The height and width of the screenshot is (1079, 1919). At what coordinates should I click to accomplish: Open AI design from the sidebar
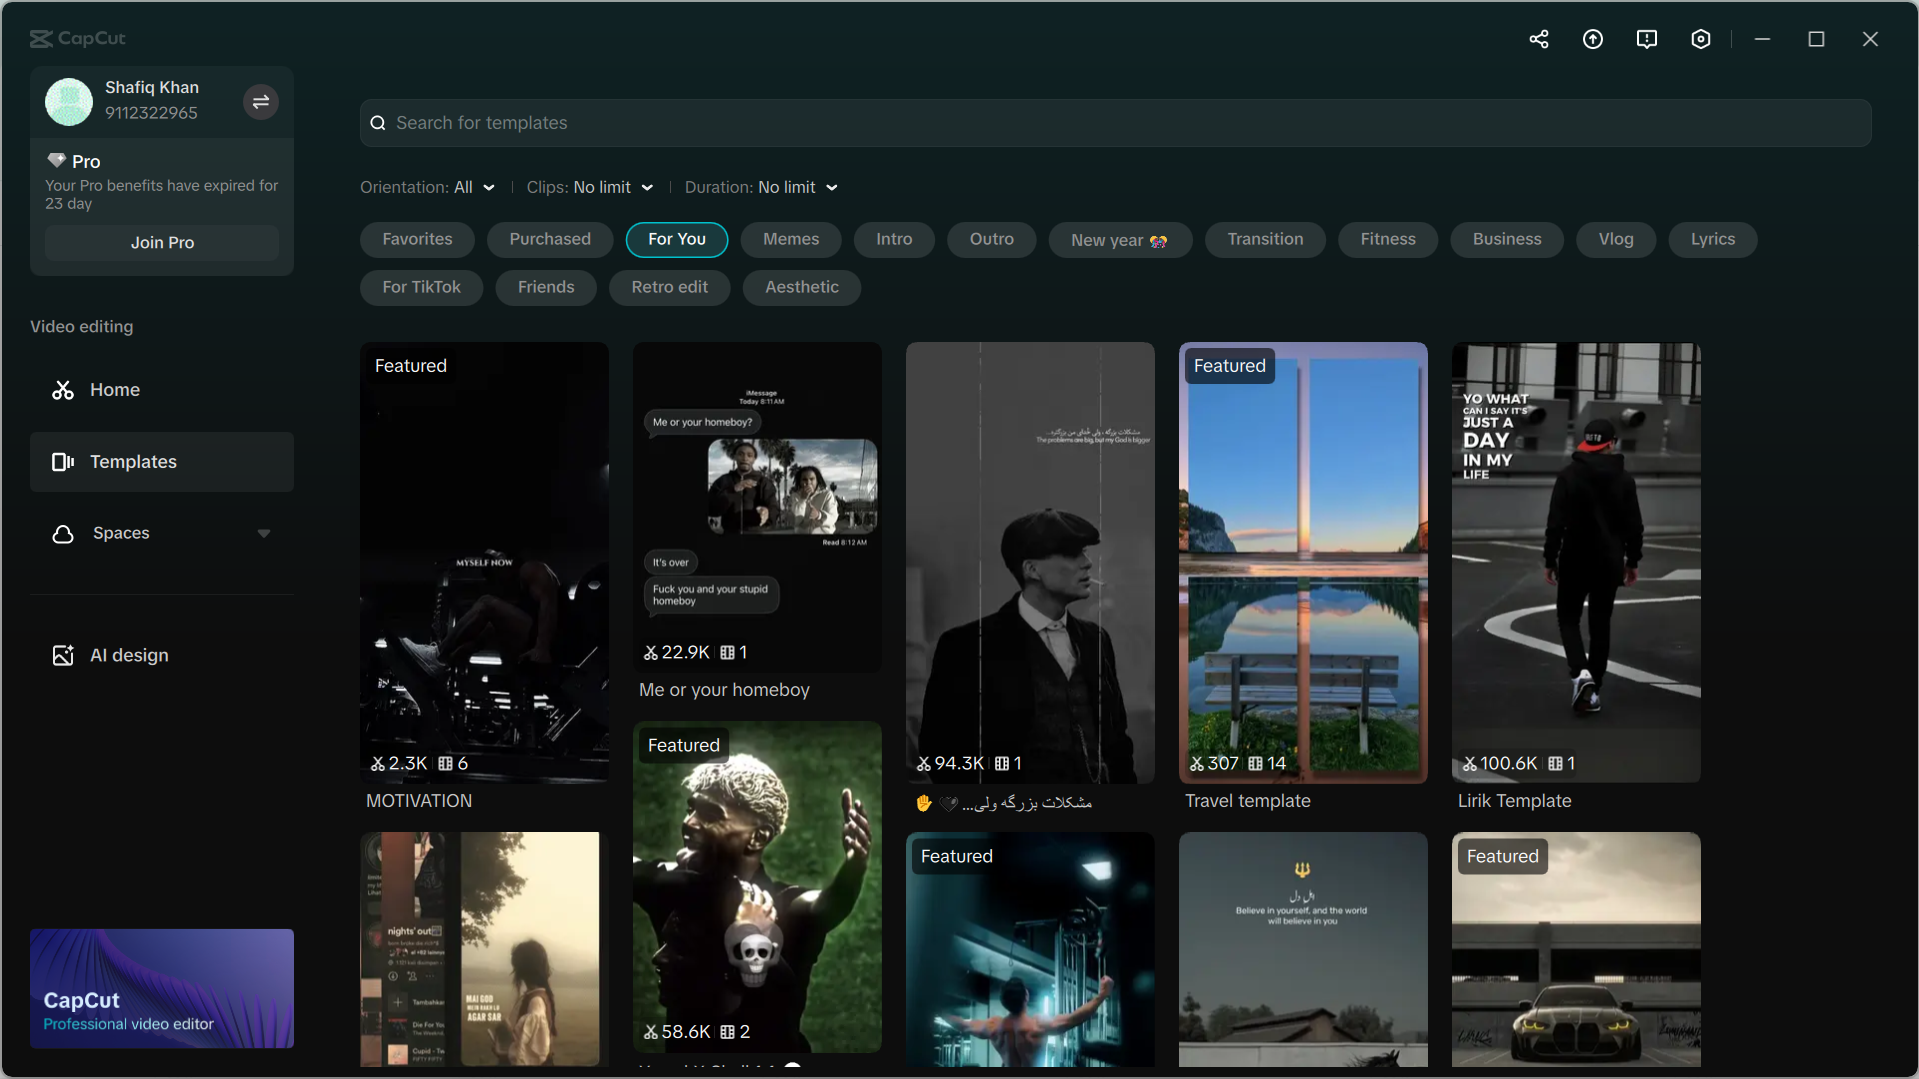click(x=129, y=655)
